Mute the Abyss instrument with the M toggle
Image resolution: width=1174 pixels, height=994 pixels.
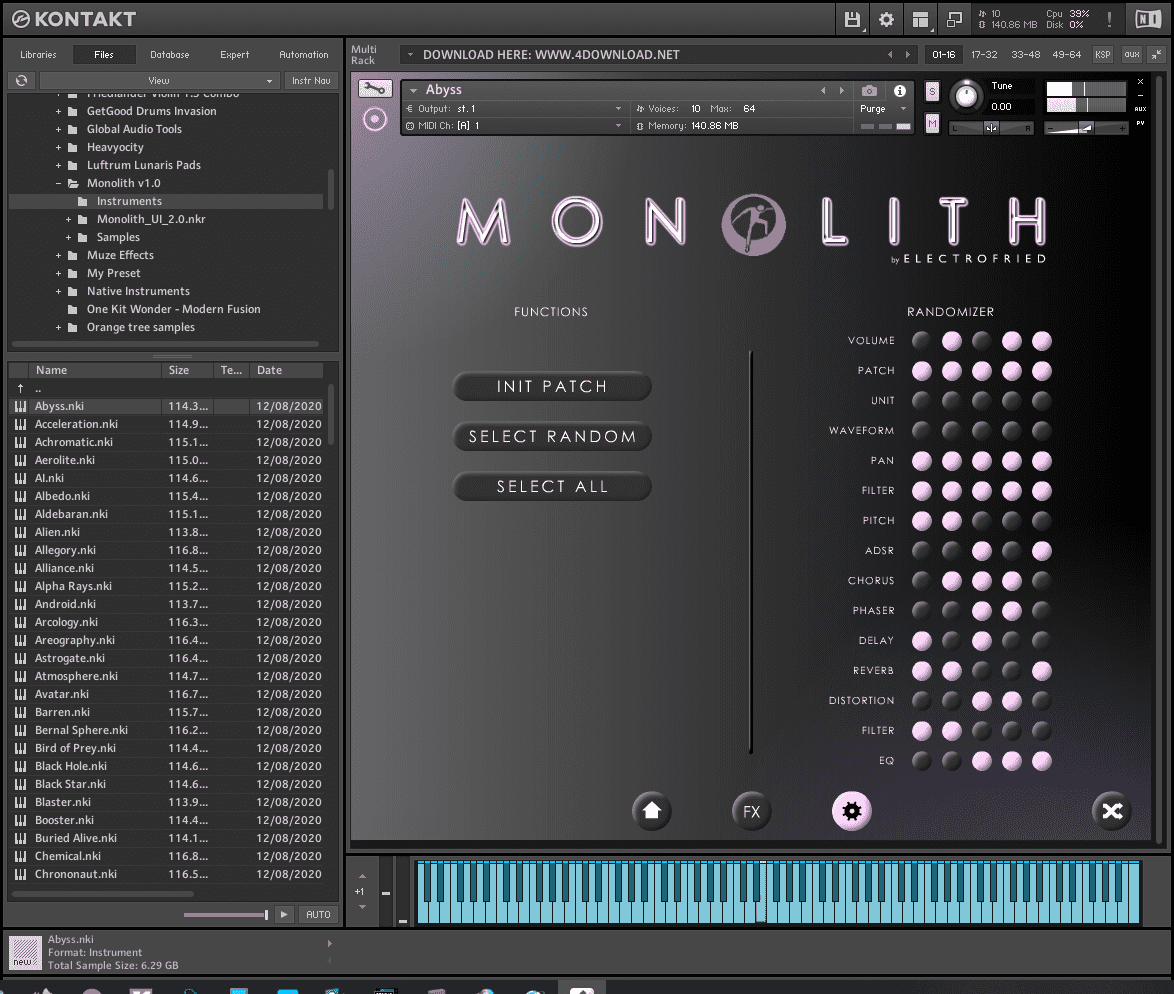931,121
